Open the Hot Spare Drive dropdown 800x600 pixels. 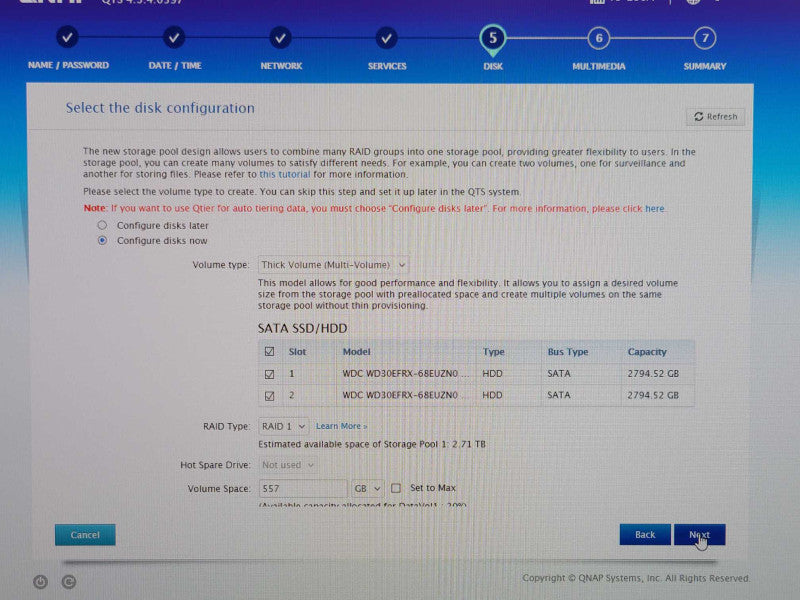[x=288, y=465]
